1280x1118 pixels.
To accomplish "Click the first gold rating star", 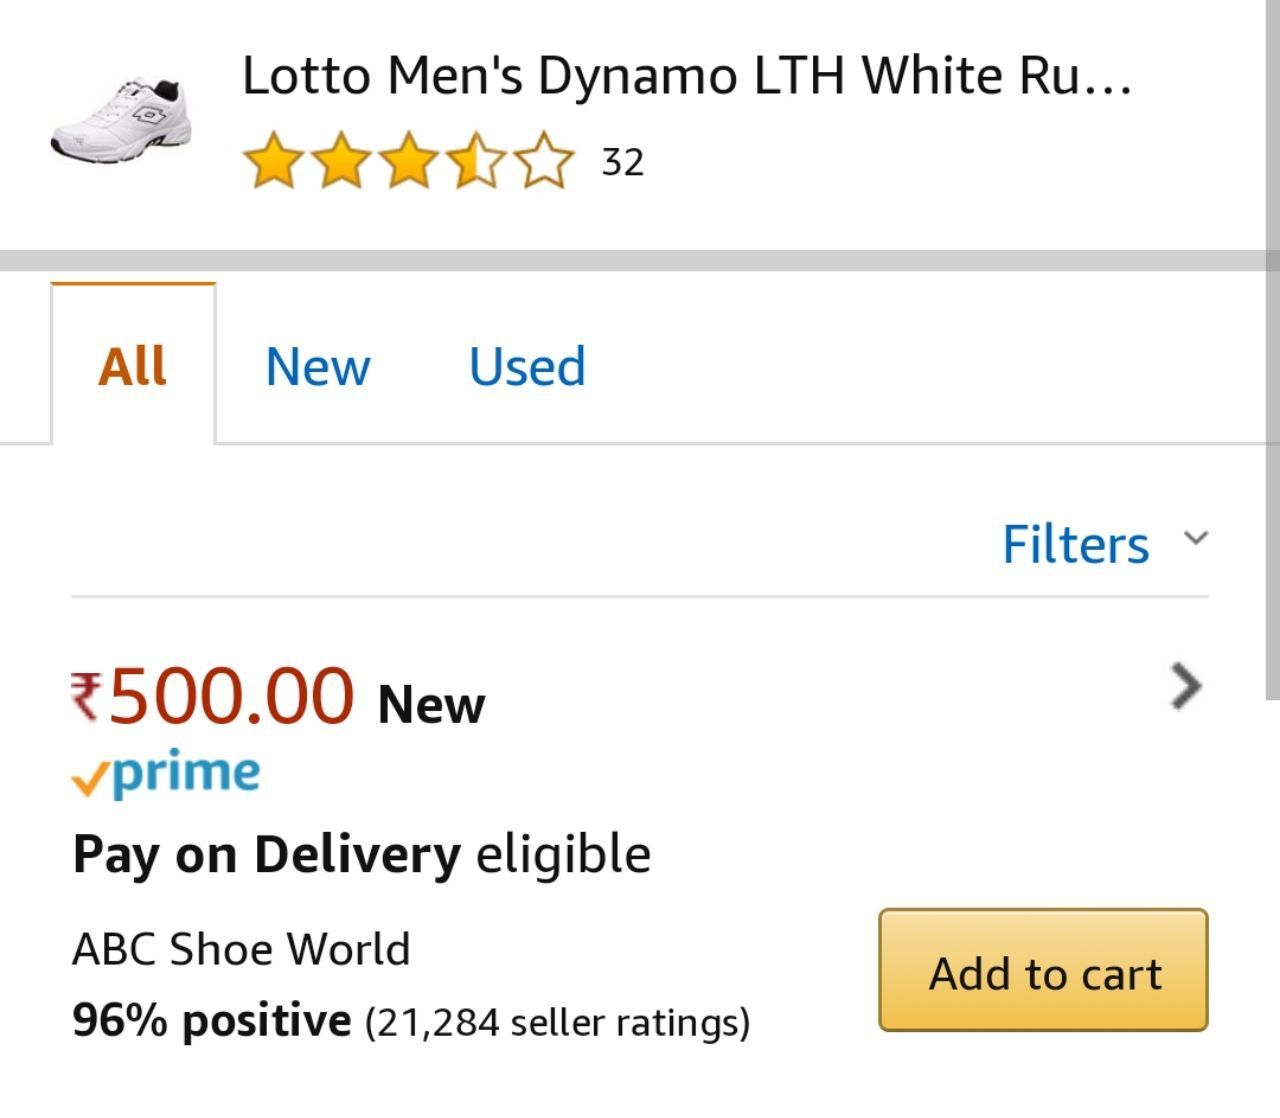I will coord(273,162).
